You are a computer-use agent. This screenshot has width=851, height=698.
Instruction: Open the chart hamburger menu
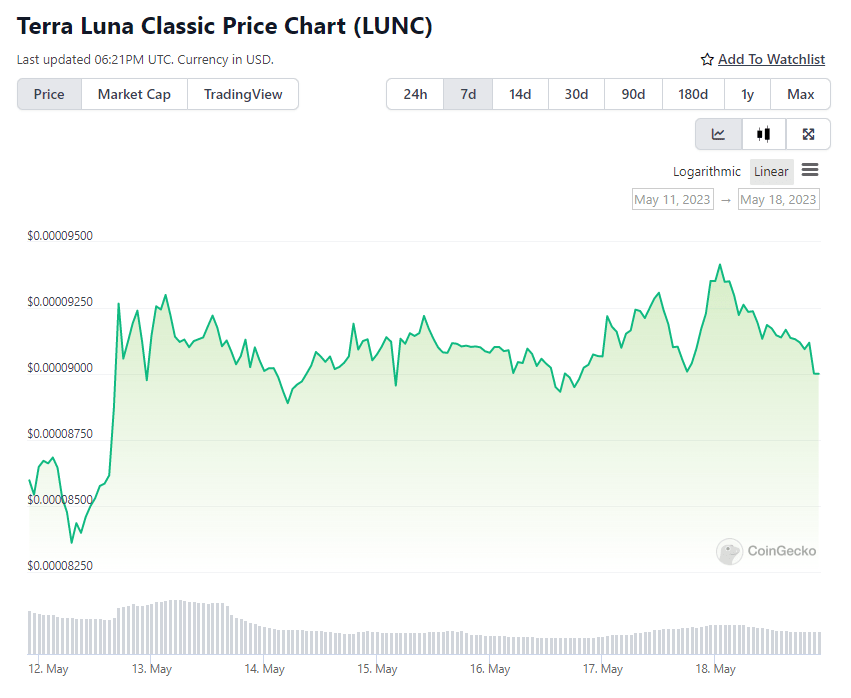(810, 170)
